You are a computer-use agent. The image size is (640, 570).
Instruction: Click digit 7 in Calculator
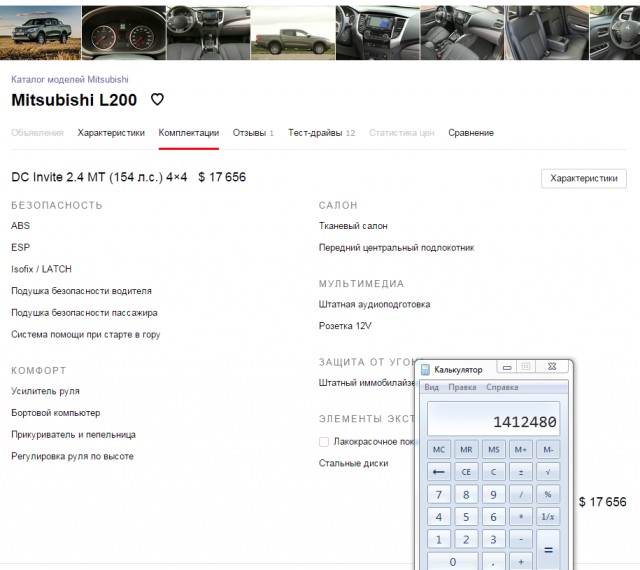439,494
